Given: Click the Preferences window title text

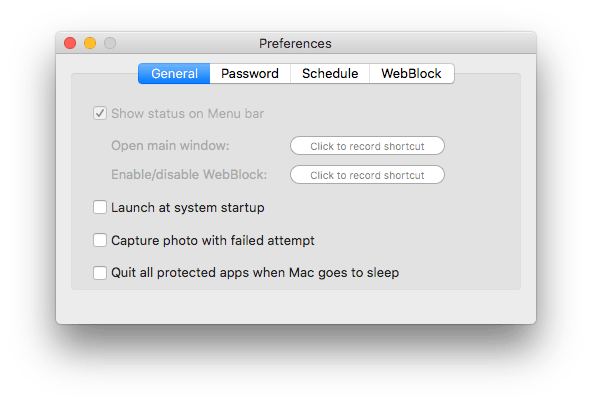Looking at the screenshot, I should coord(295,43).
